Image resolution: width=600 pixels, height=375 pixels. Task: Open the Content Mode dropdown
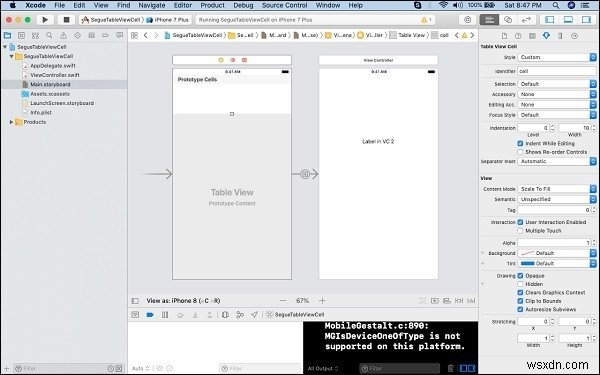point(557,189)
